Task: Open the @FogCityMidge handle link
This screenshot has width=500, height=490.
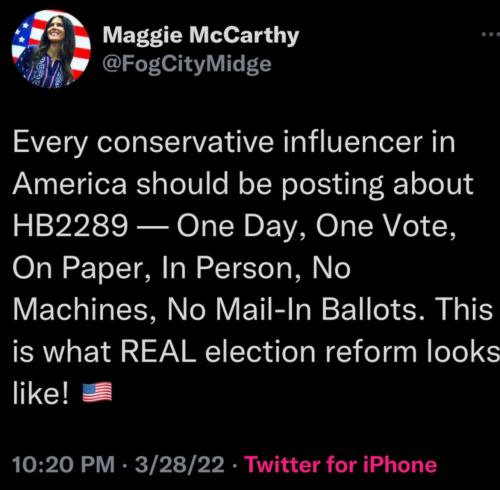Action: pos(187,64)
